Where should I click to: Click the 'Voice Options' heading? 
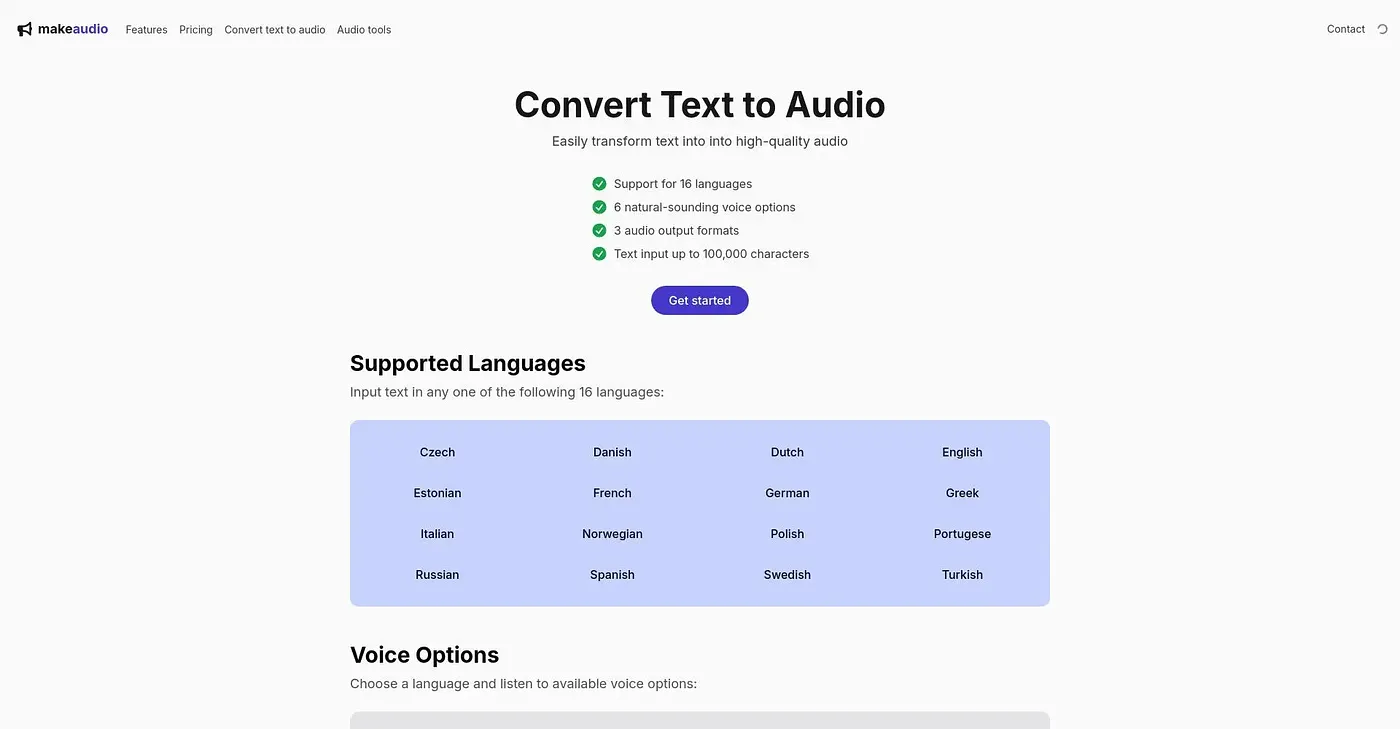click(424, 655)
